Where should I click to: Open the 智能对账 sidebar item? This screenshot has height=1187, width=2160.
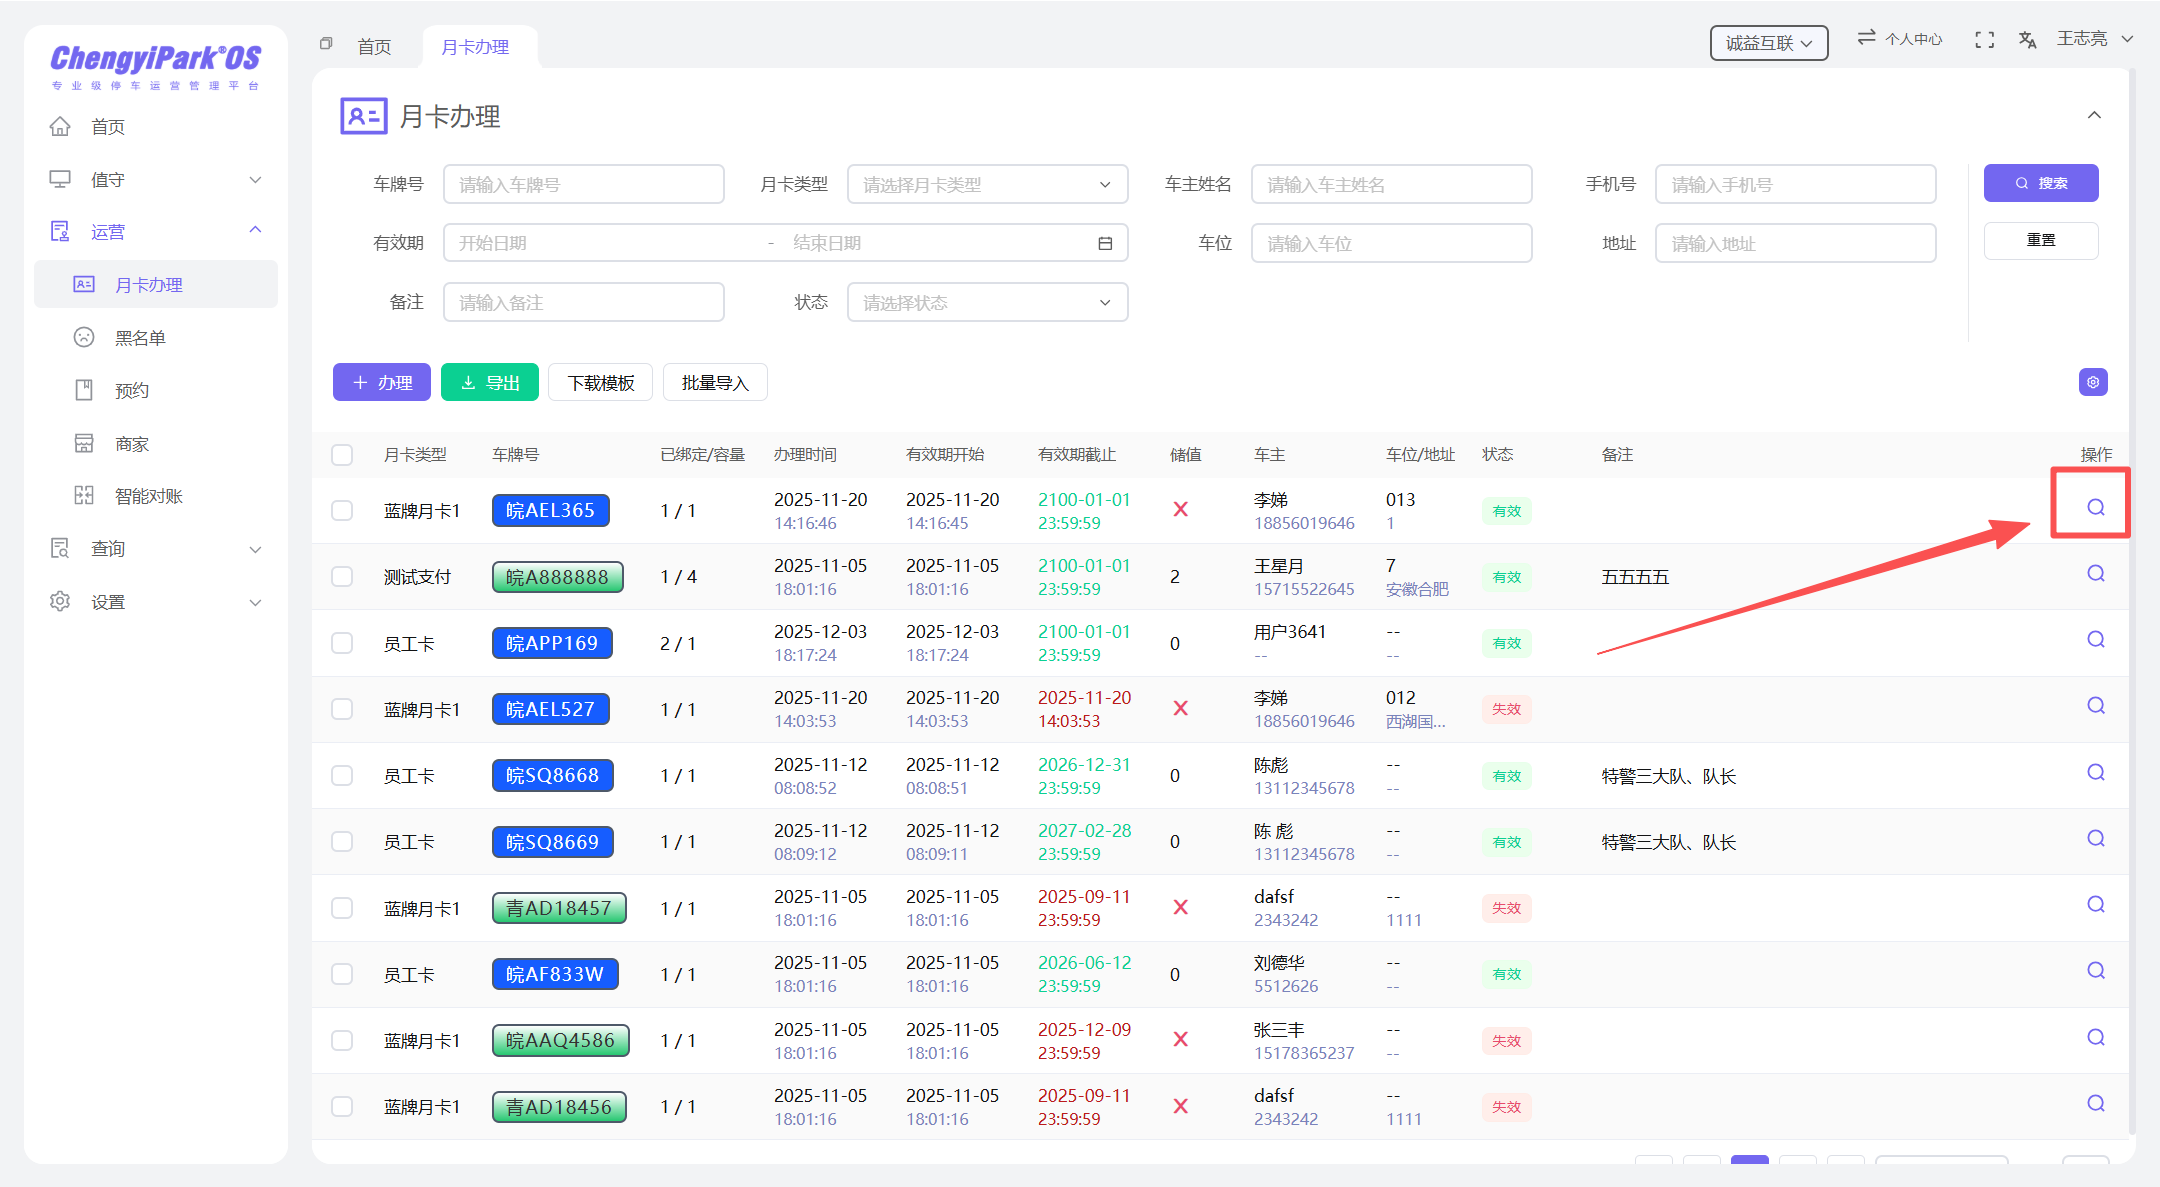click(148, 496)
